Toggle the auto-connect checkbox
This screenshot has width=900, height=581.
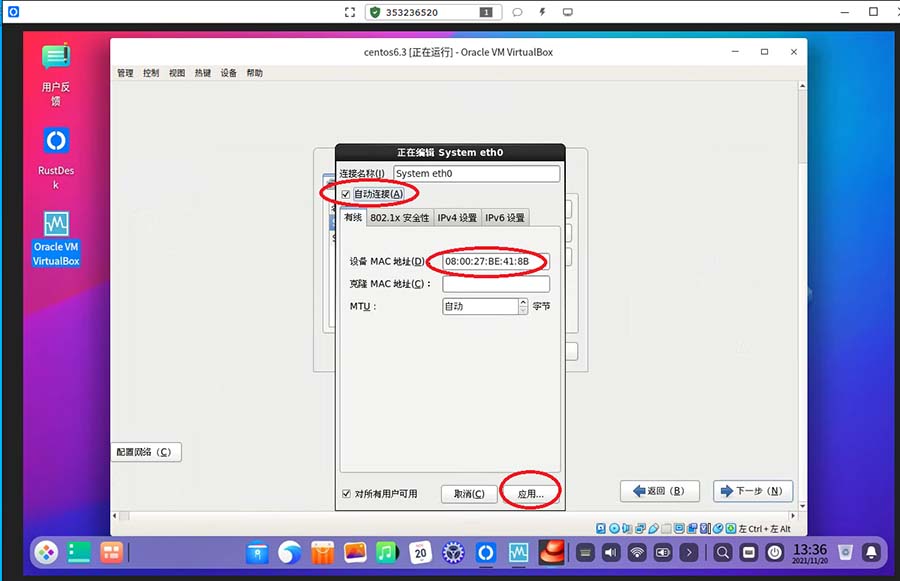pos(346,195)
